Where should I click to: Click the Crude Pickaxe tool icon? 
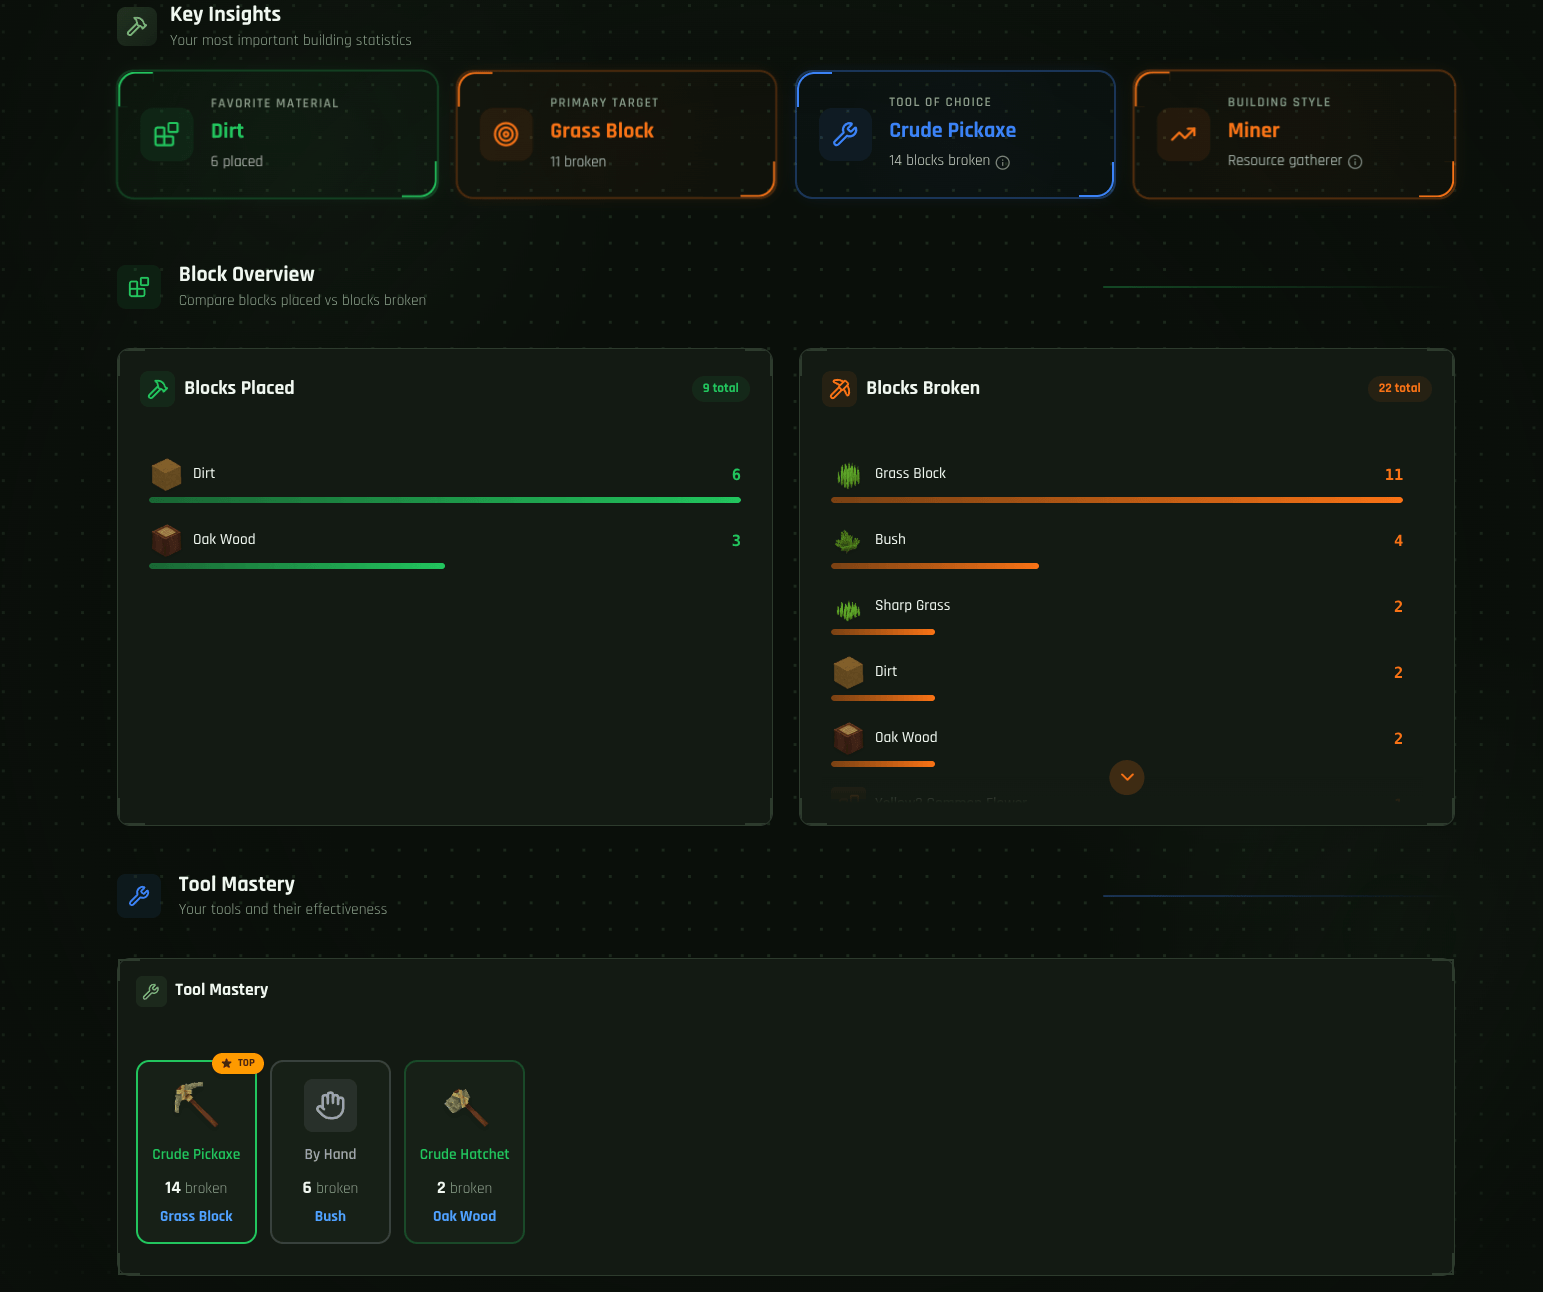(x=196, y=1104)
